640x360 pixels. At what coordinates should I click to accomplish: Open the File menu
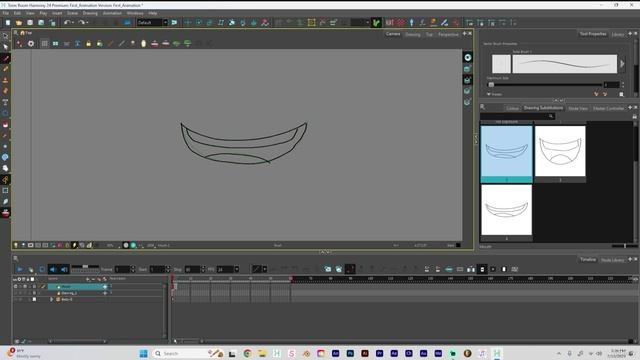tap(6, 13)
